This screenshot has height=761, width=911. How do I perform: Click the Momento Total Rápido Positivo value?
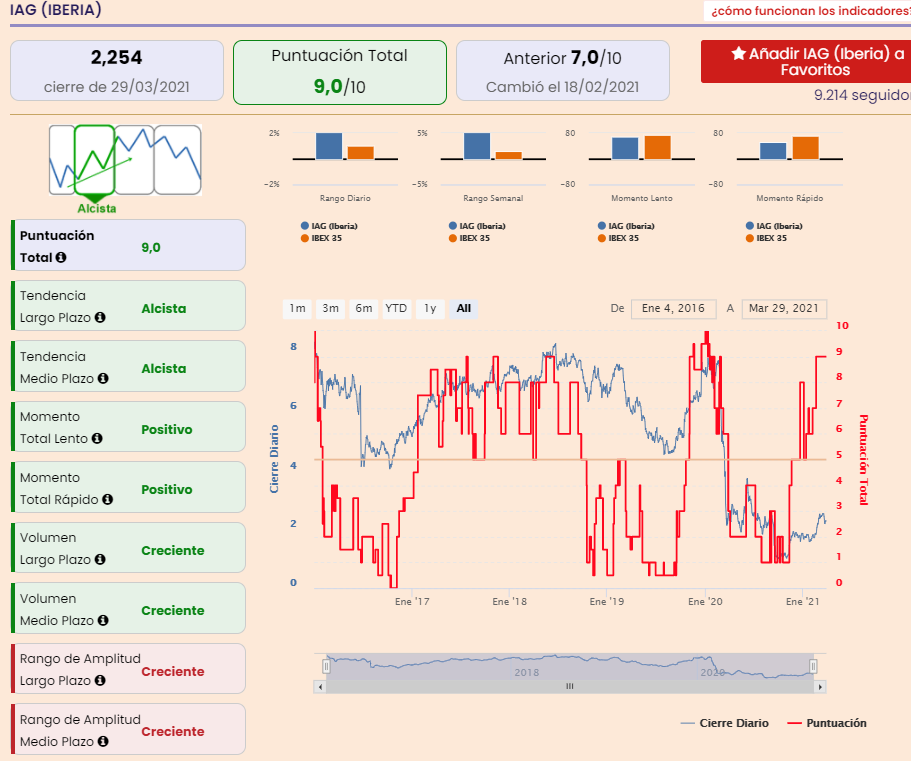click(167, 489)
